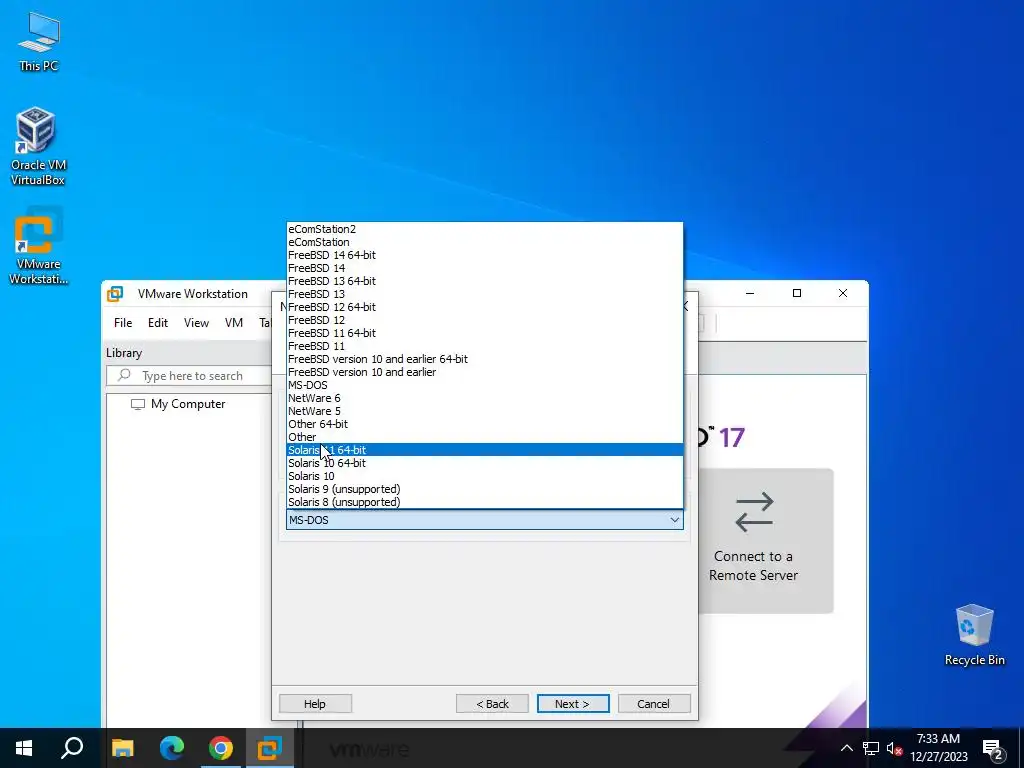Launch Google Chrome from the taskbar
The image size is (1024, 768).
221,748
